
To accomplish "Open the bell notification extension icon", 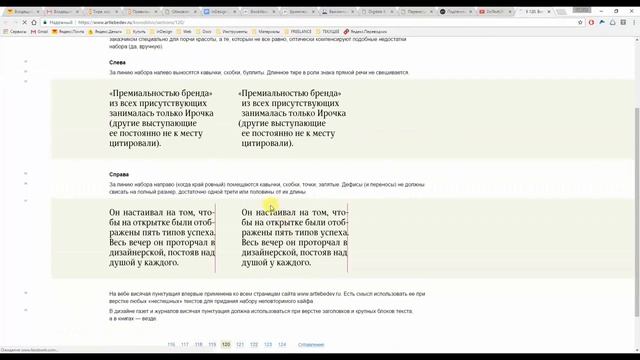I will pyautogui.click(x=613, y=22).
